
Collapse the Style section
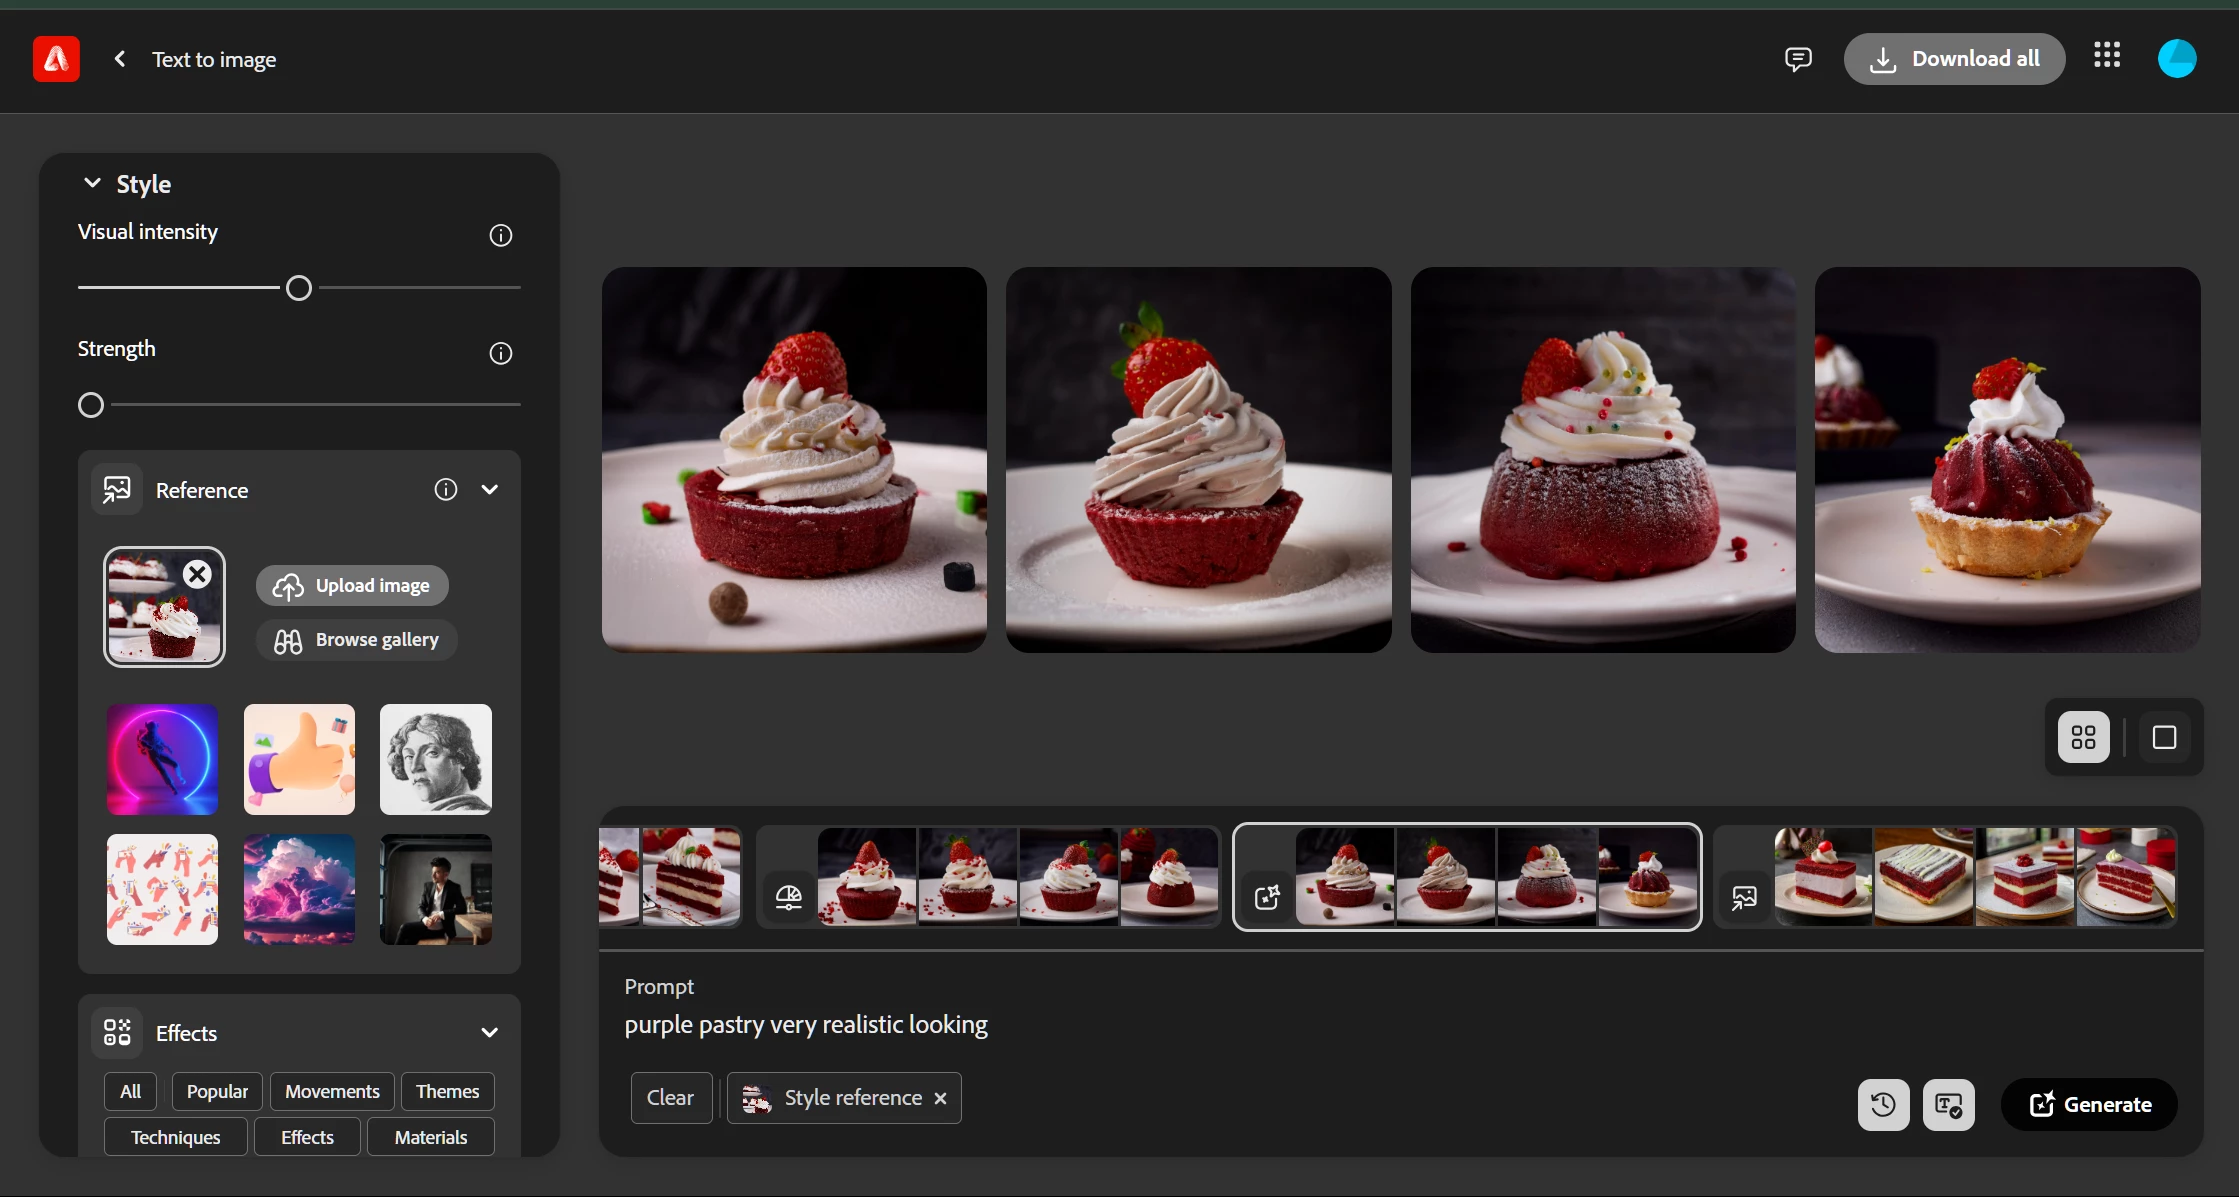[92, 183]
